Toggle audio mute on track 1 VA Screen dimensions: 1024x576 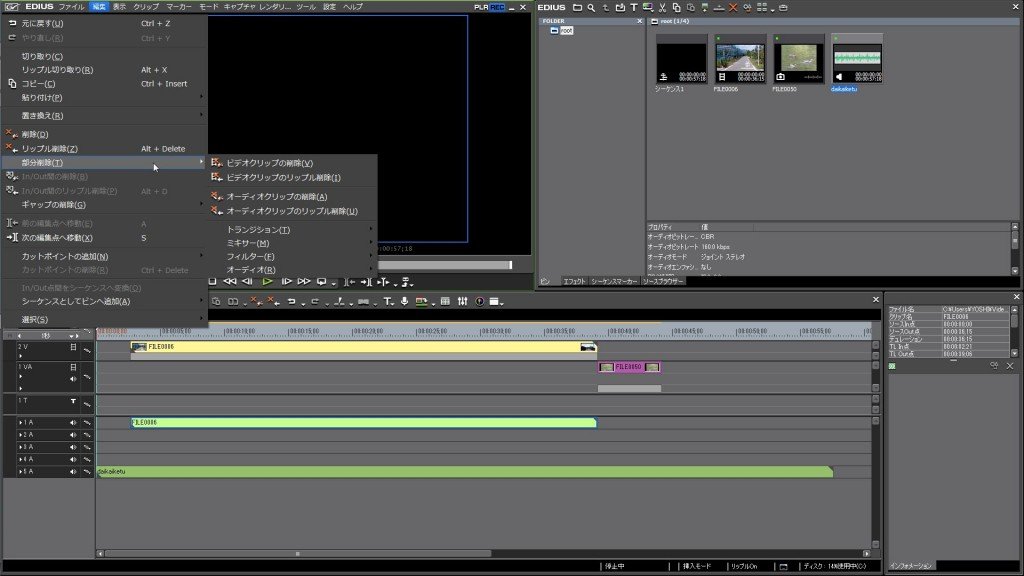[x=73, y=379]
